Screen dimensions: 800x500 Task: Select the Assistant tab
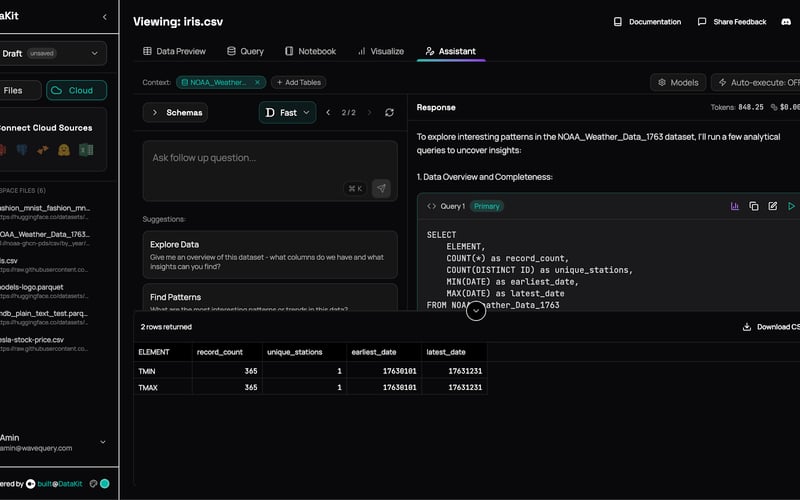click(451, 51)
